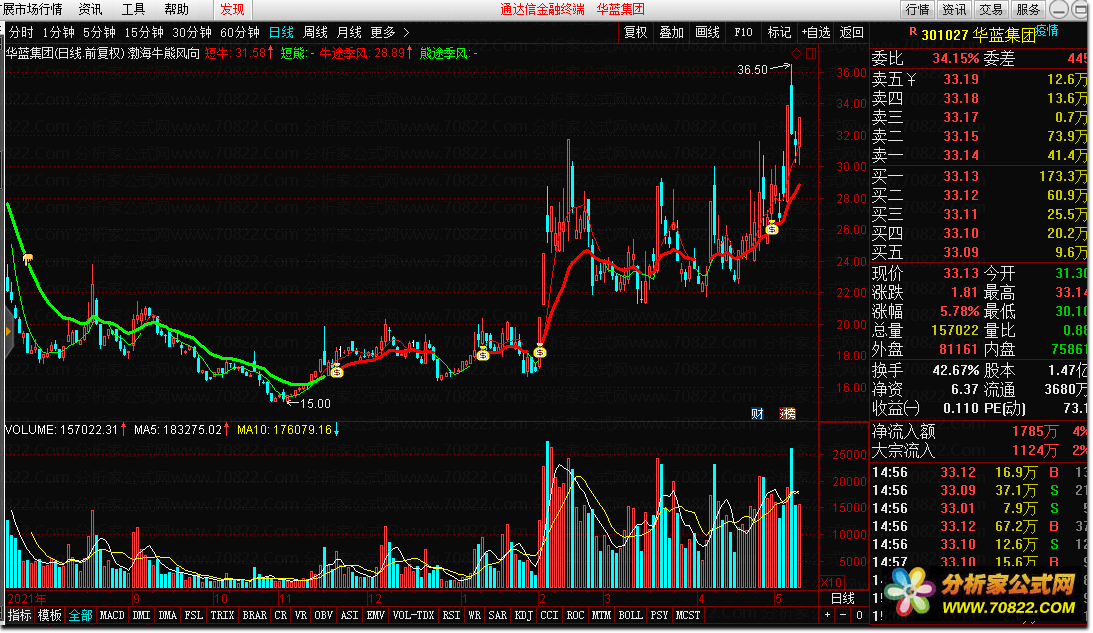Click the 交易 trading button
Image resolution: width=1093 pixels, height=633 pixels.
click(991, 9)
